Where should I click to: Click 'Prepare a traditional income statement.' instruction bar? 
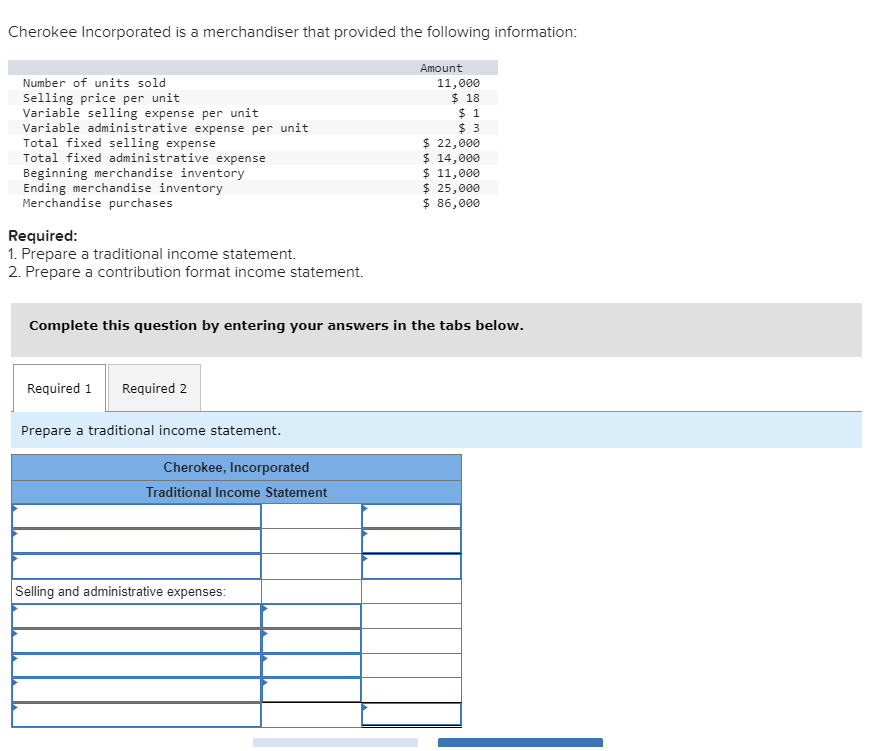point(436,430)
